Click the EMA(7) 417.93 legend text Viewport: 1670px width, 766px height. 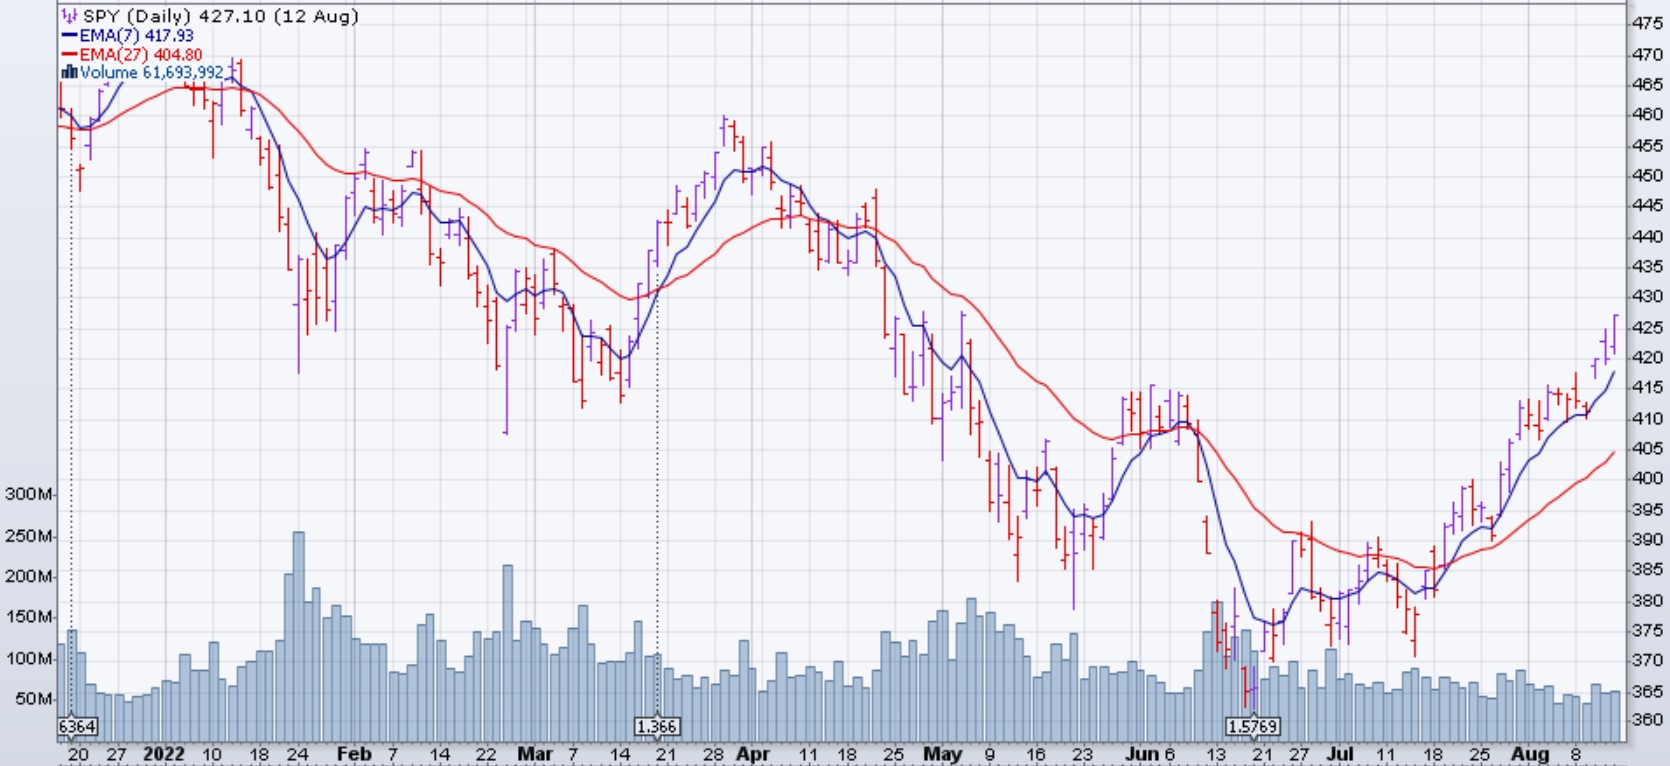pyautogui.click(x=137, y=36)
